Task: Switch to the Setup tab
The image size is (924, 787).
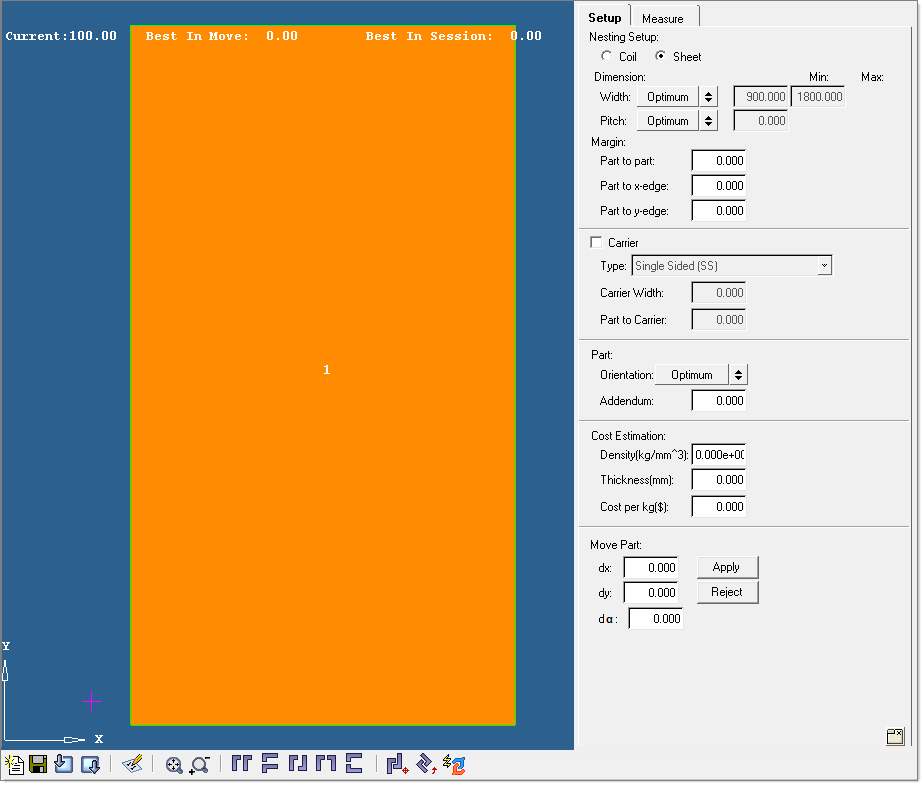Action: click(x=605, y=17)
